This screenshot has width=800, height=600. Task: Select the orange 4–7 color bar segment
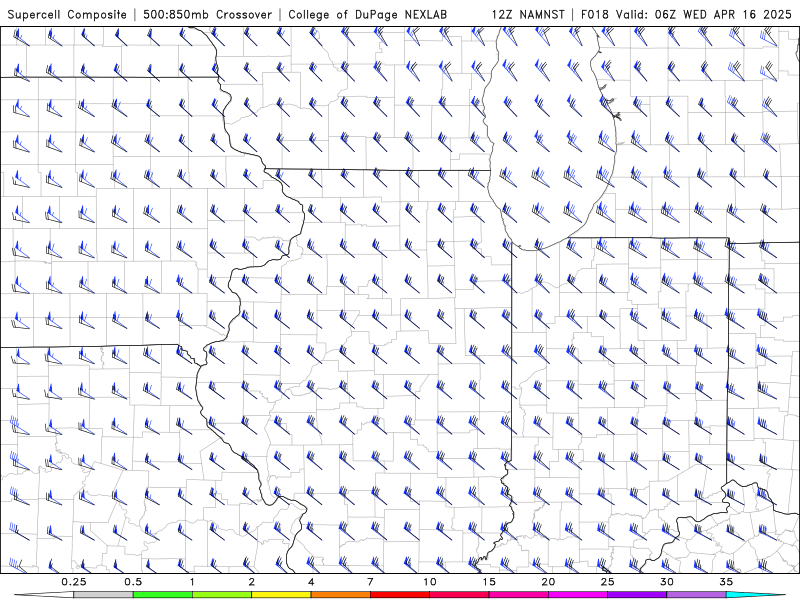click(x=340, y=595)
